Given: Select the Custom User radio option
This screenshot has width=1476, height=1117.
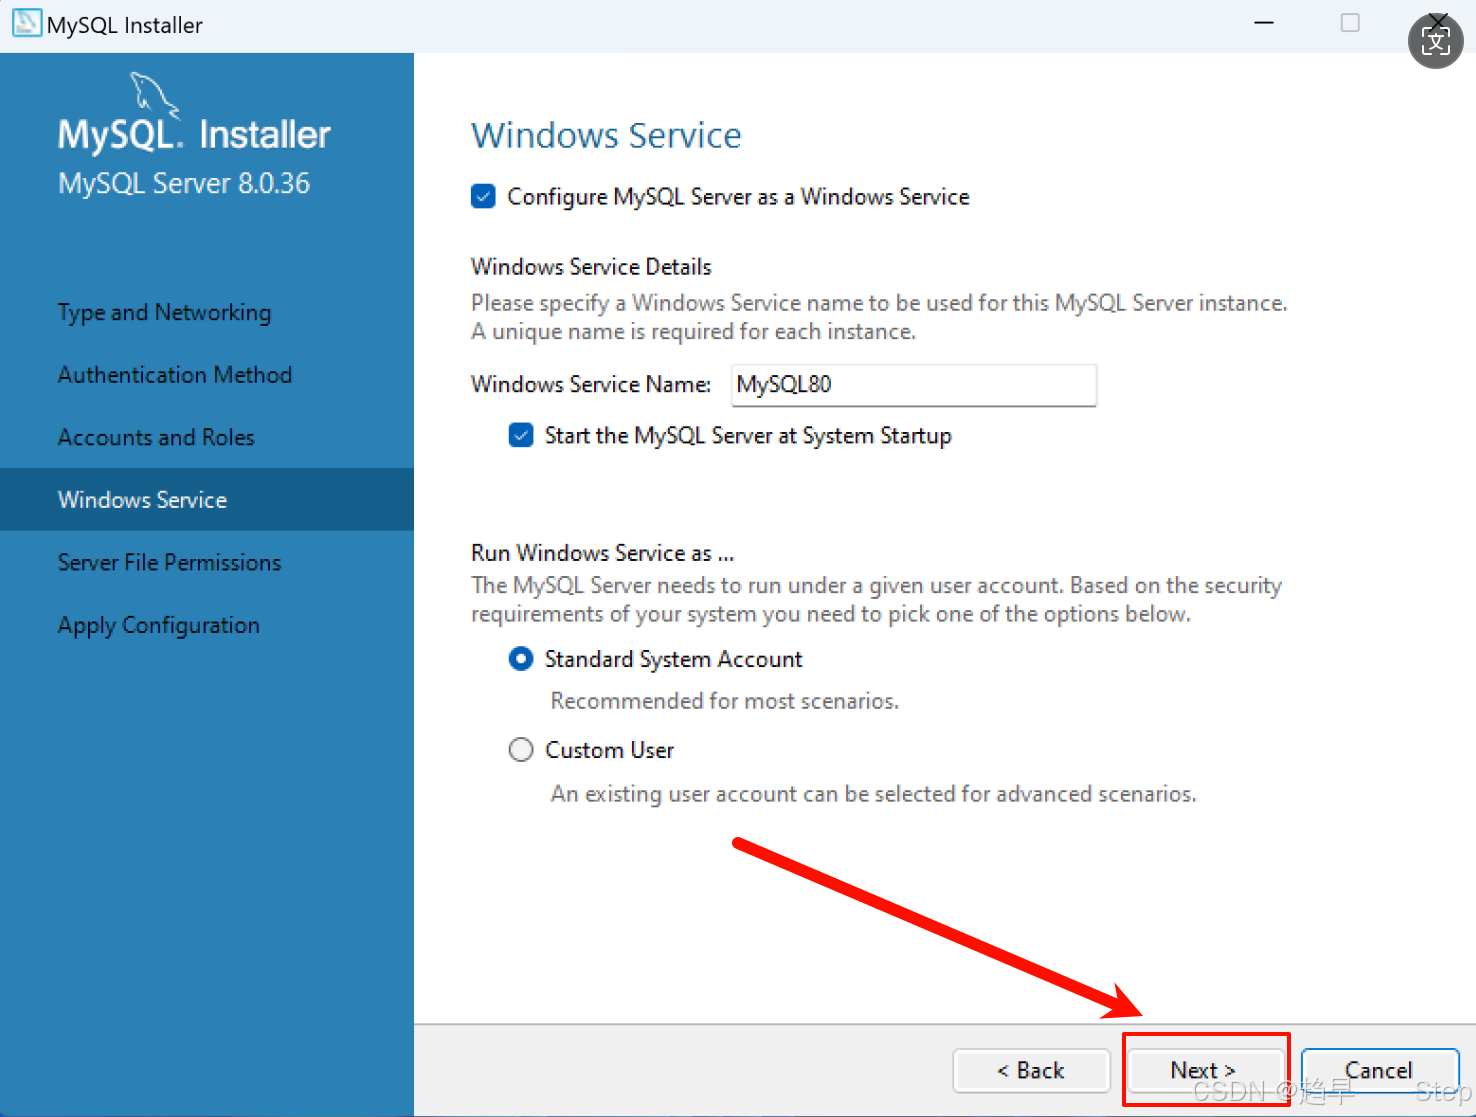Looking at the screenshot, I should [521, 750].
